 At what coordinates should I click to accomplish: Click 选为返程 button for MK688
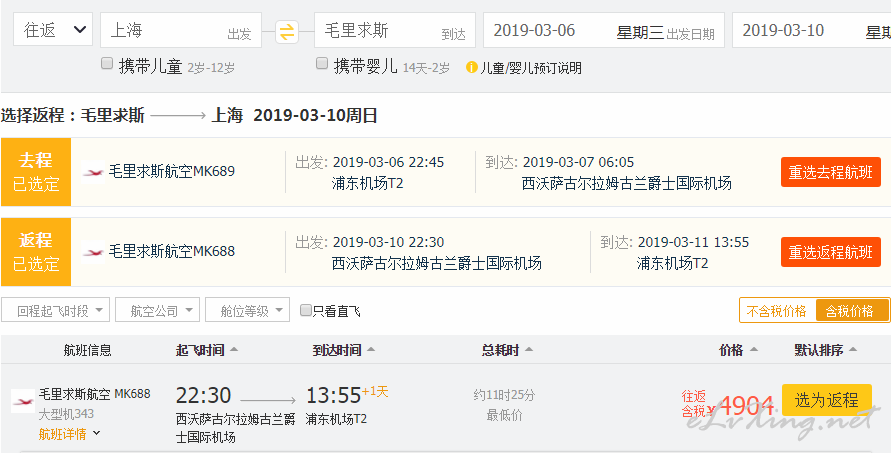point(827,400)
